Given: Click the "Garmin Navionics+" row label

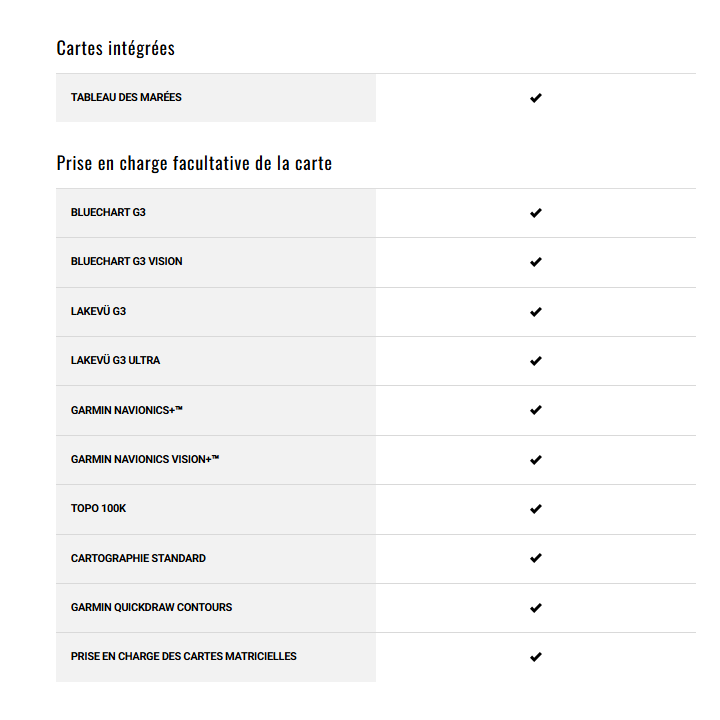Looking at the screenshot, I should (x=127, y=410).
